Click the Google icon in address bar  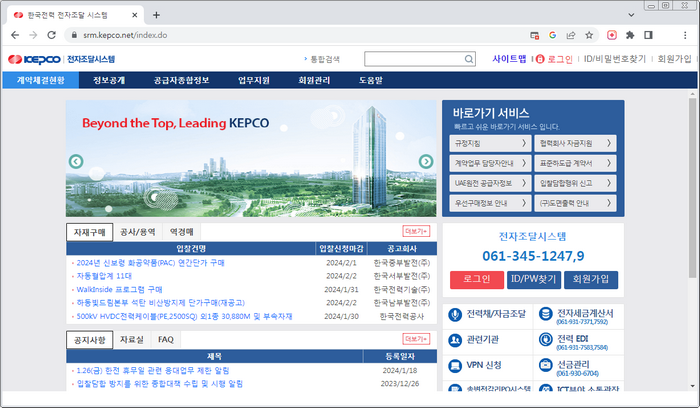[552, 35]
